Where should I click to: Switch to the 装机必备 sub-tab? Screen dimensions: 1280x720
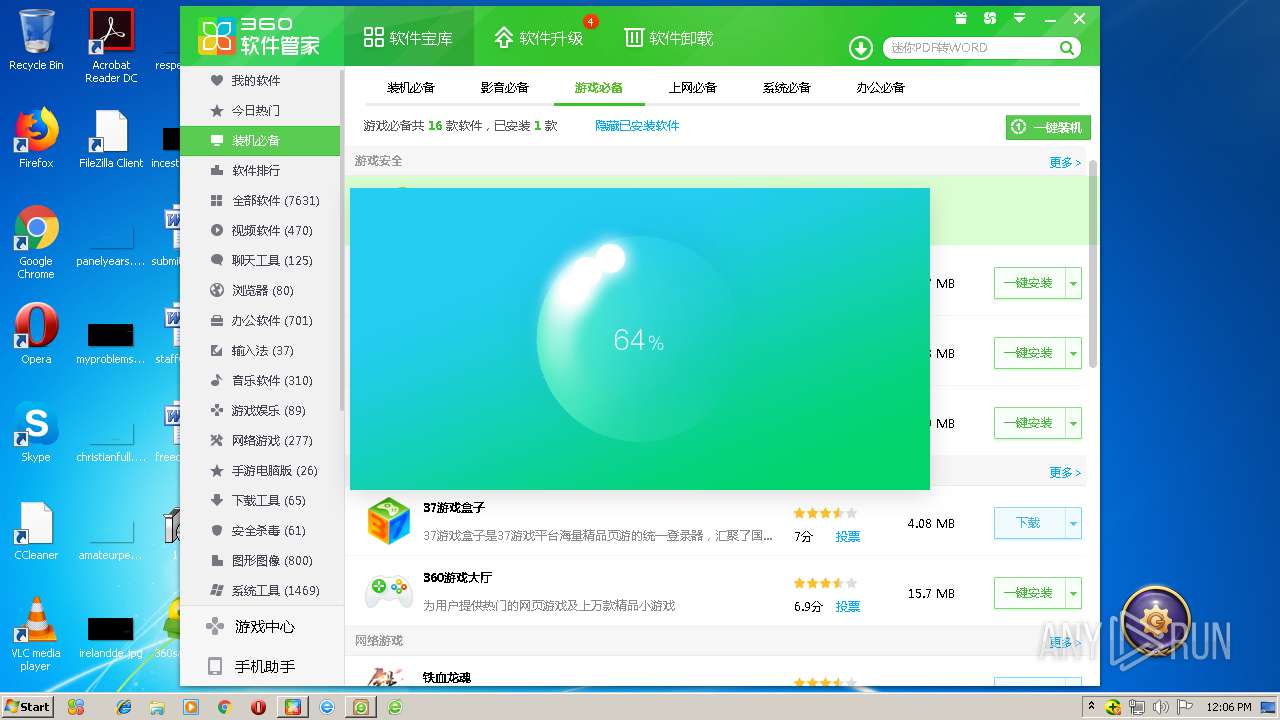(x=411, y=88)
